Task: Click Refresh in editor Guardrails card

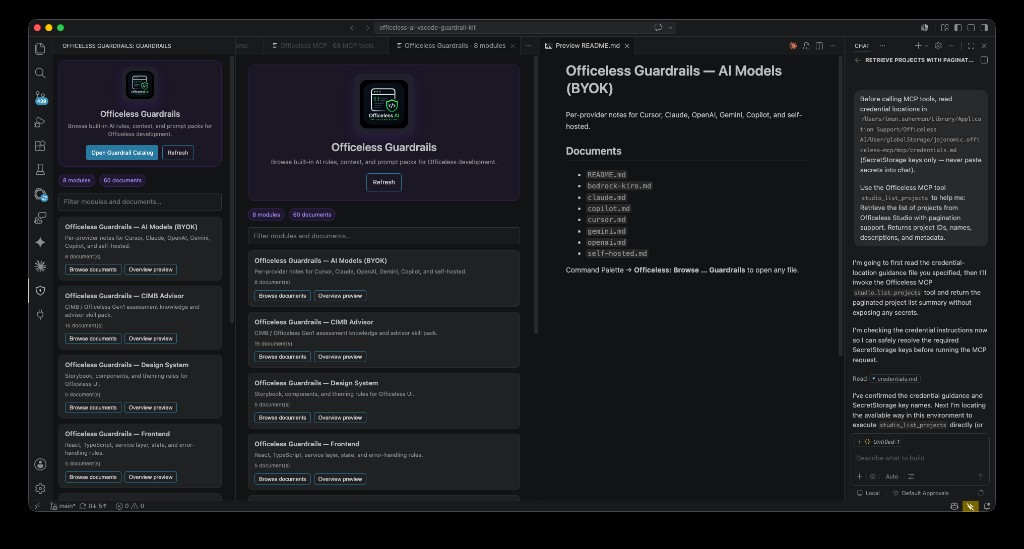Action: pos(384,182)
